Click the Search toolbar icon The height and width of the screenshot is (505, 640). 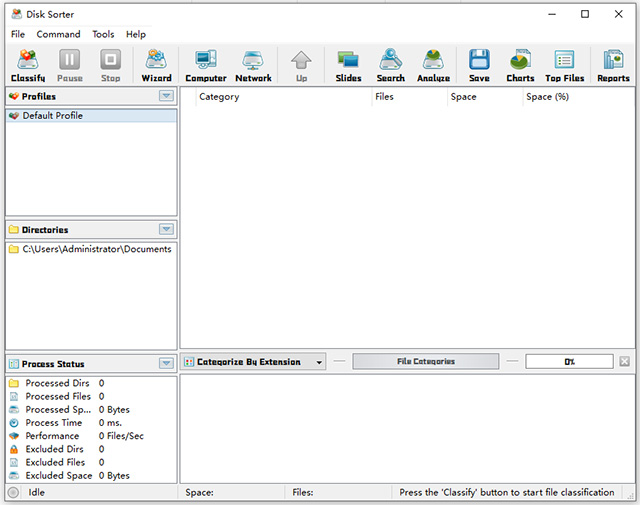[x=390, y=65]
